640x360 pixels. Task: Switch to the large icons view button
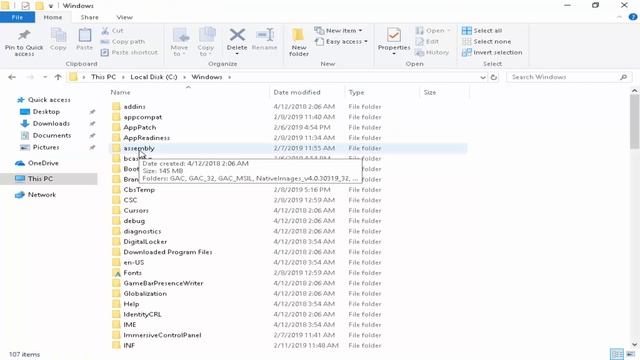pos(631,354)
